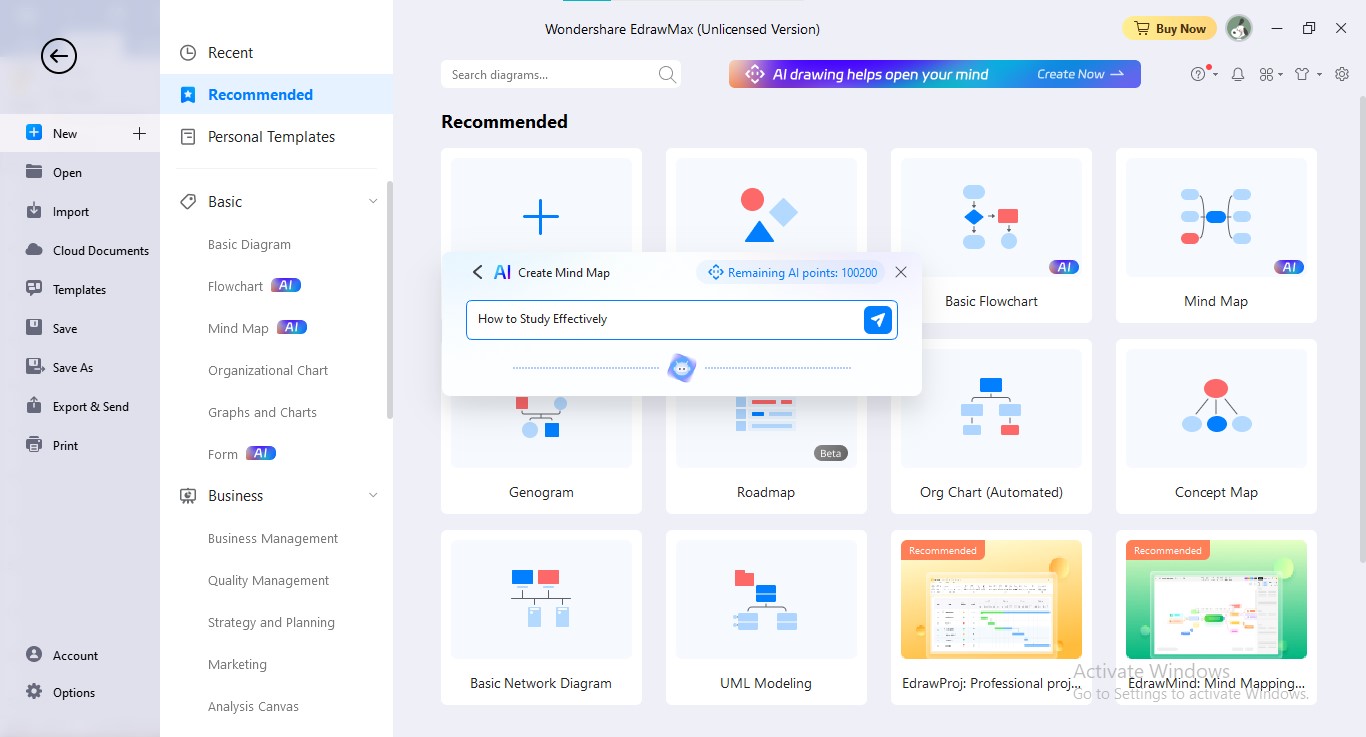This screenshot has height=737, width=1366.
Task: Click the Buy Now button
Action: point(1169,28)
